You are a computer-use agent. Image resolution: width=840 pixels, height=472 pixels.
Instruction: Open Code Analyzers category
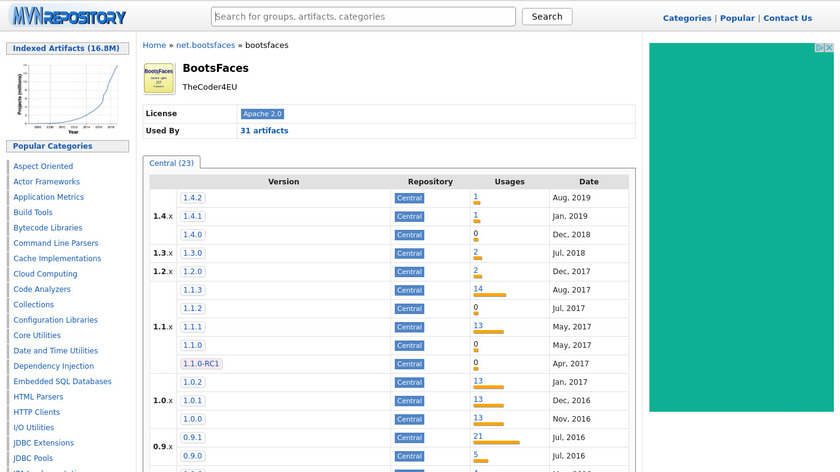(42, 289)
